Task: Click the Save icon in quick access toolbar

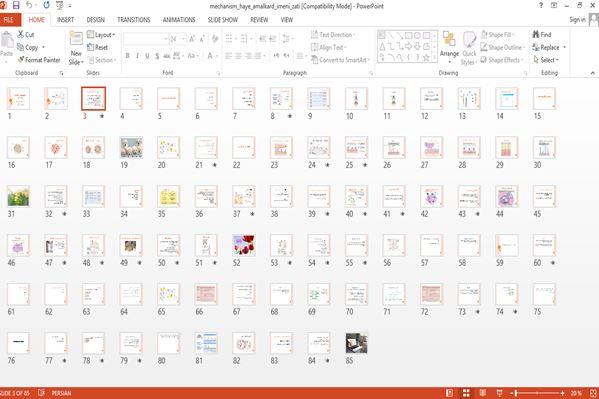Action: 16,5
